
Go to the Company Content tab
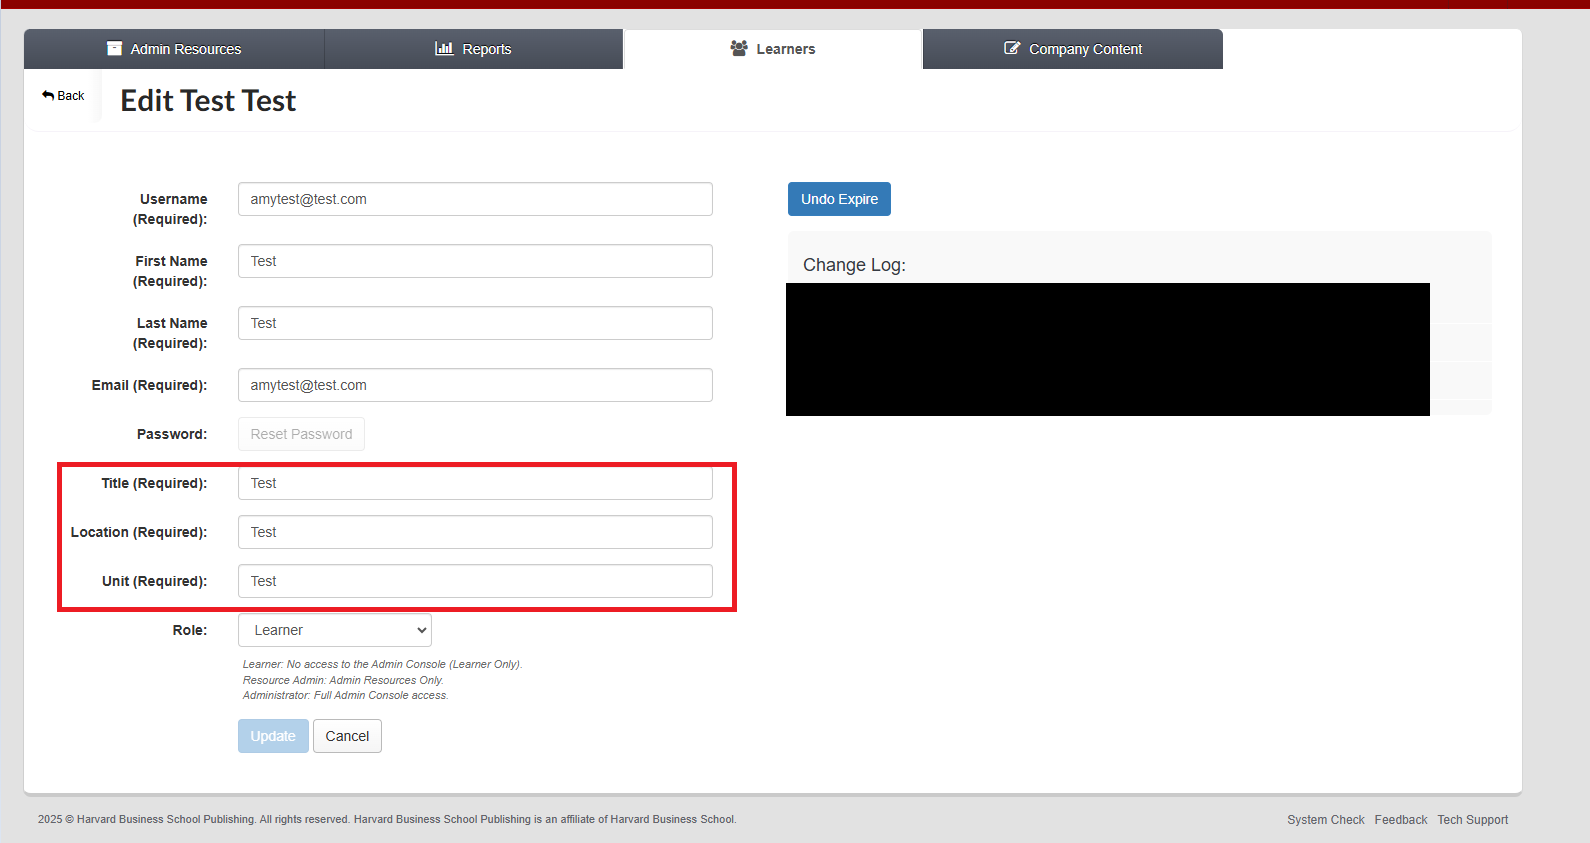[1072, 49]
